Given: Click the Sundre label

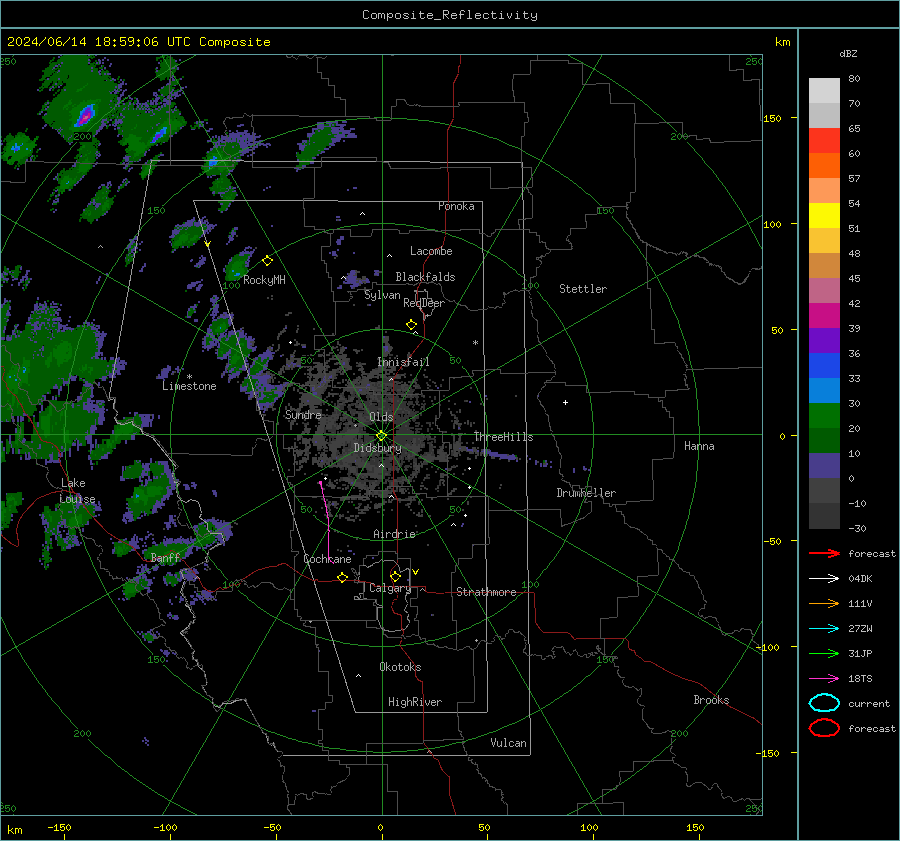Looking at the screenshot, I should point(303,414).
